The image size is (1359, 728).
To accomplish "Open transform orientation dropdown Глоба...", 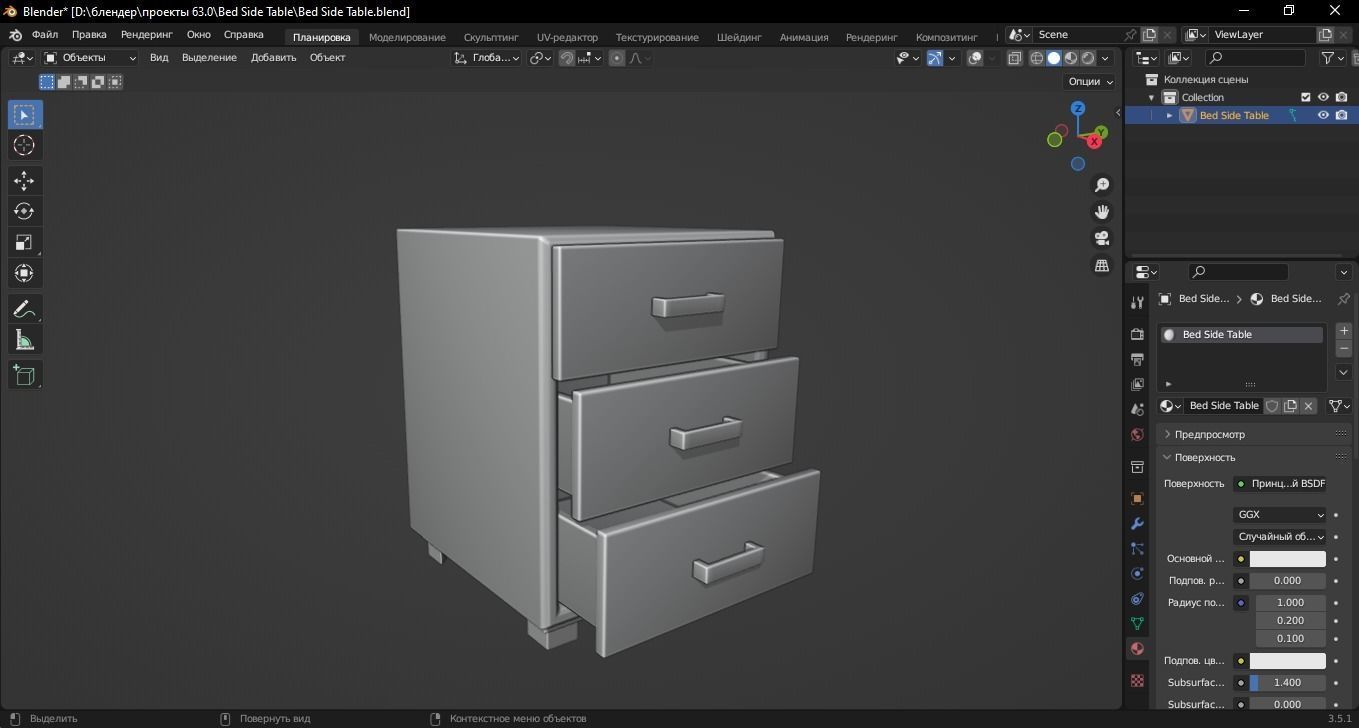I will tap(487, 58).
